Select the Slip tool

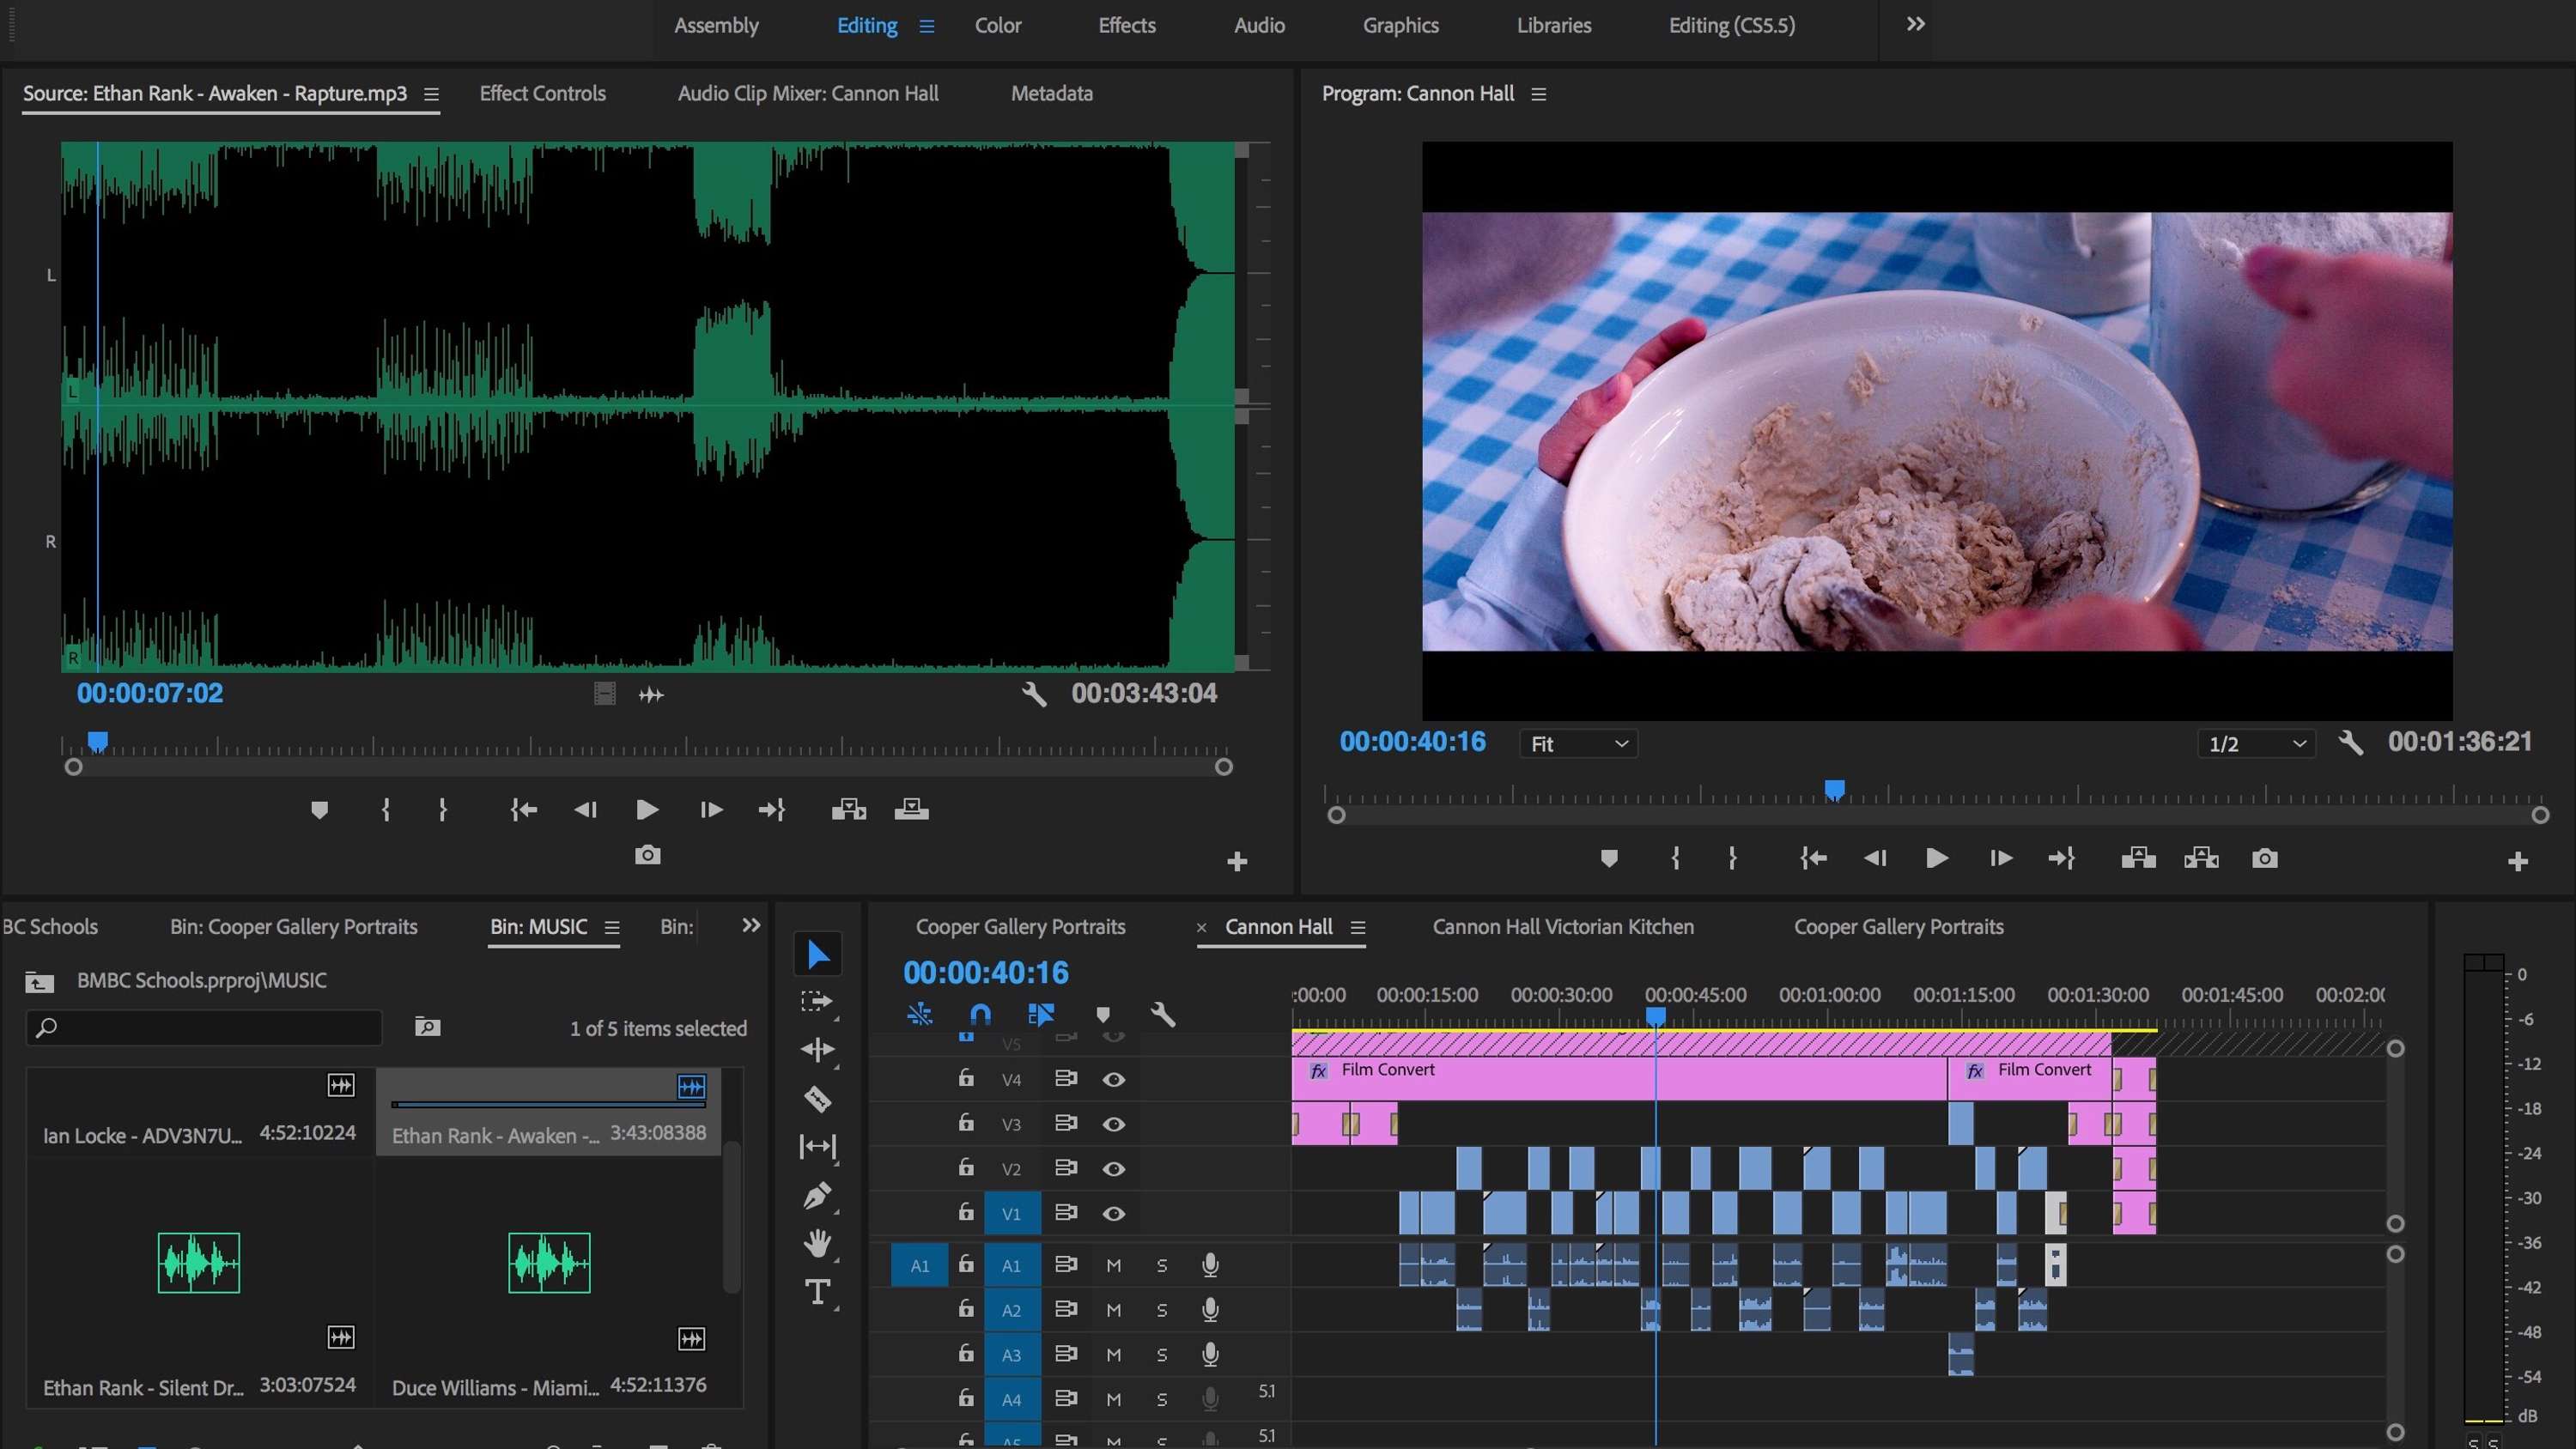point(817,1146)
